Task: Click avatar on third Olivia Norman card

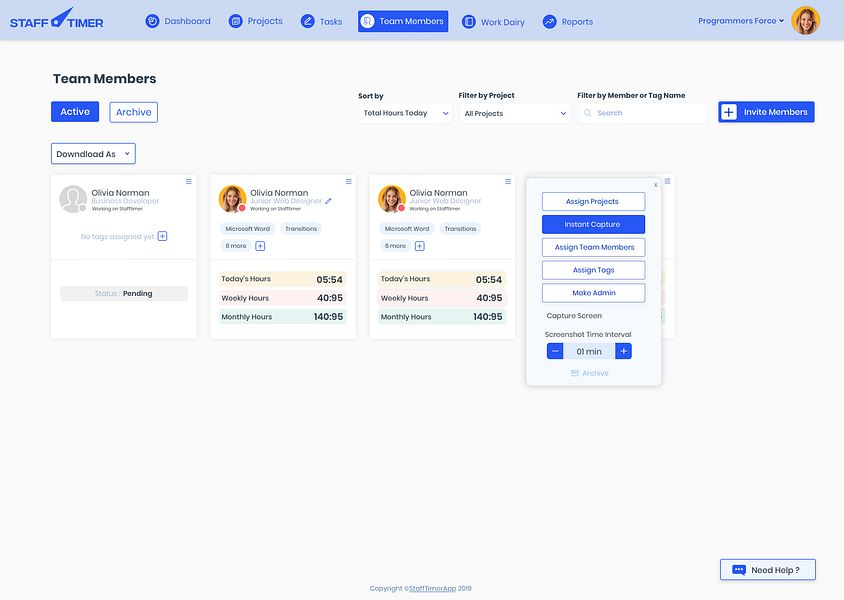Action: 392,199
